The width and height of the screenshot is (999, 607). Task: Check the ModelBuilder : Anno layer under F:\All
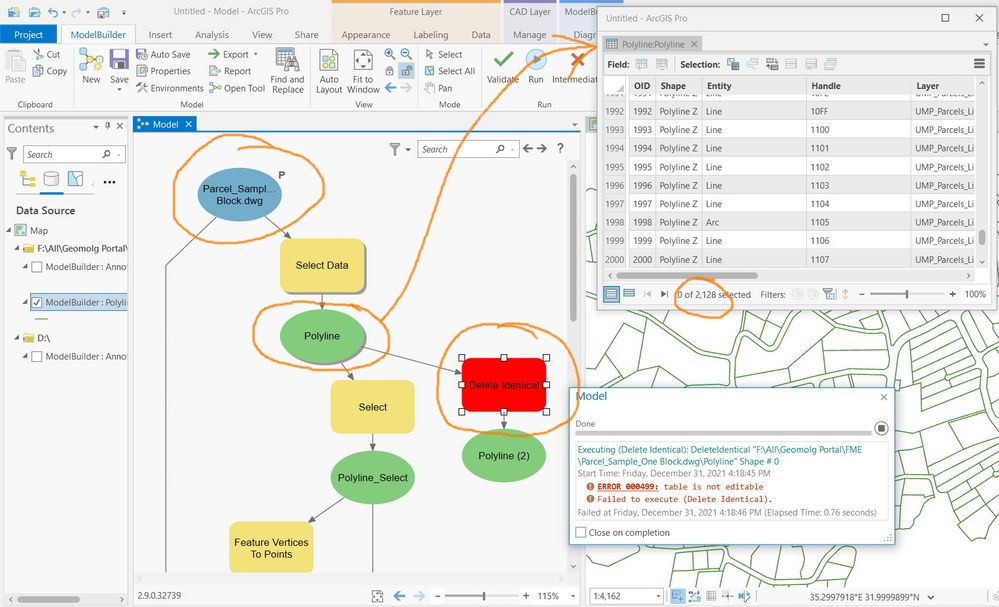[x=37, y=267]
